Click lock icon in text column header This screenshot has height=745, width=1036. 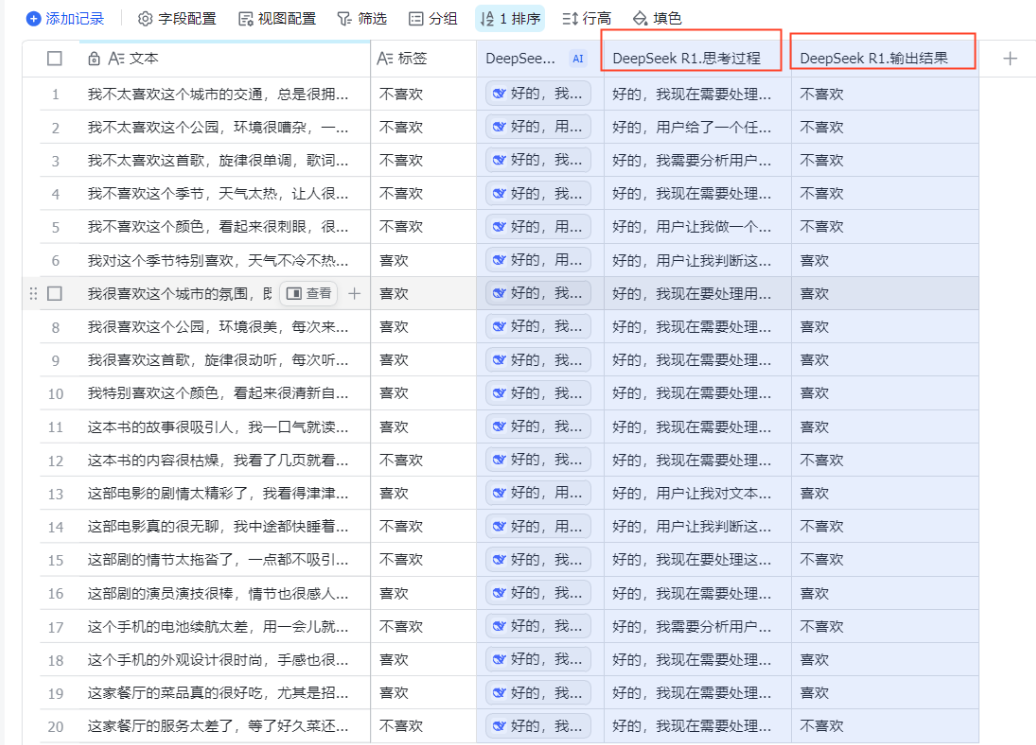point(94,58)
